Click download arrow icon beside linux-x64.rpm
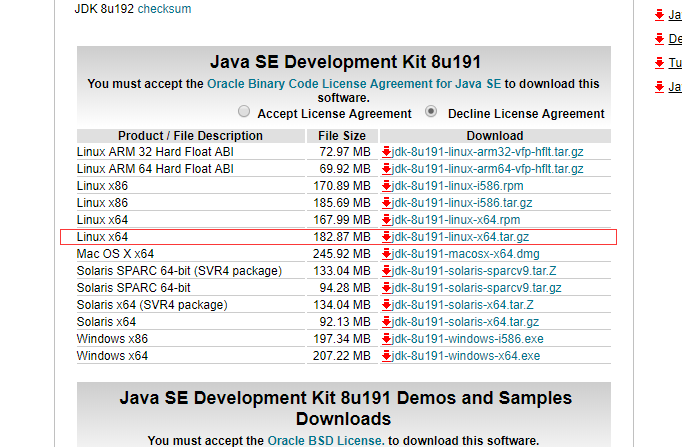 [386, 220]
